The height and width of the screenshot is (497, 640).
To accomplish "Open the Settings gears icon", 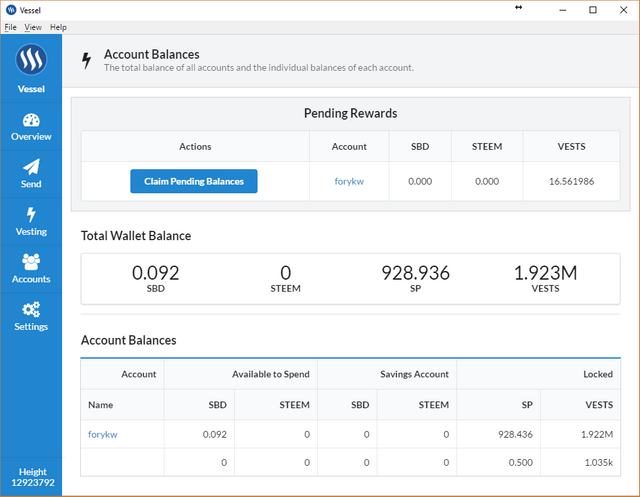I will click(31, 310).
